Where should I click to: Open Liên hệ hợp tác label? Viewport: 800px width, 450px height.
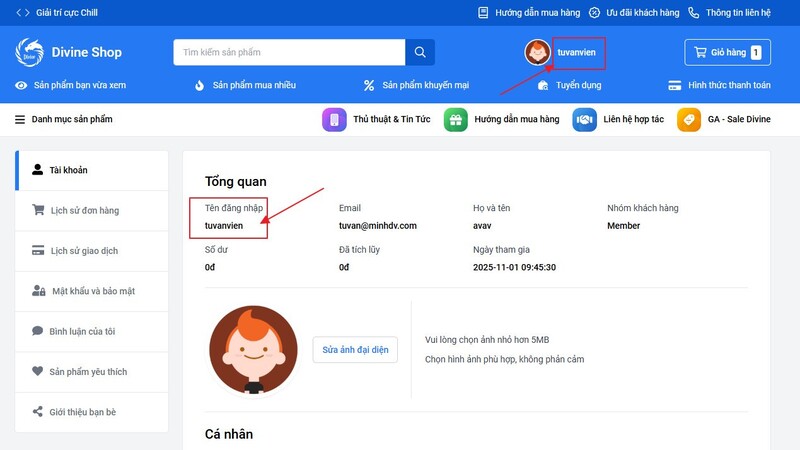click(634, 119)
